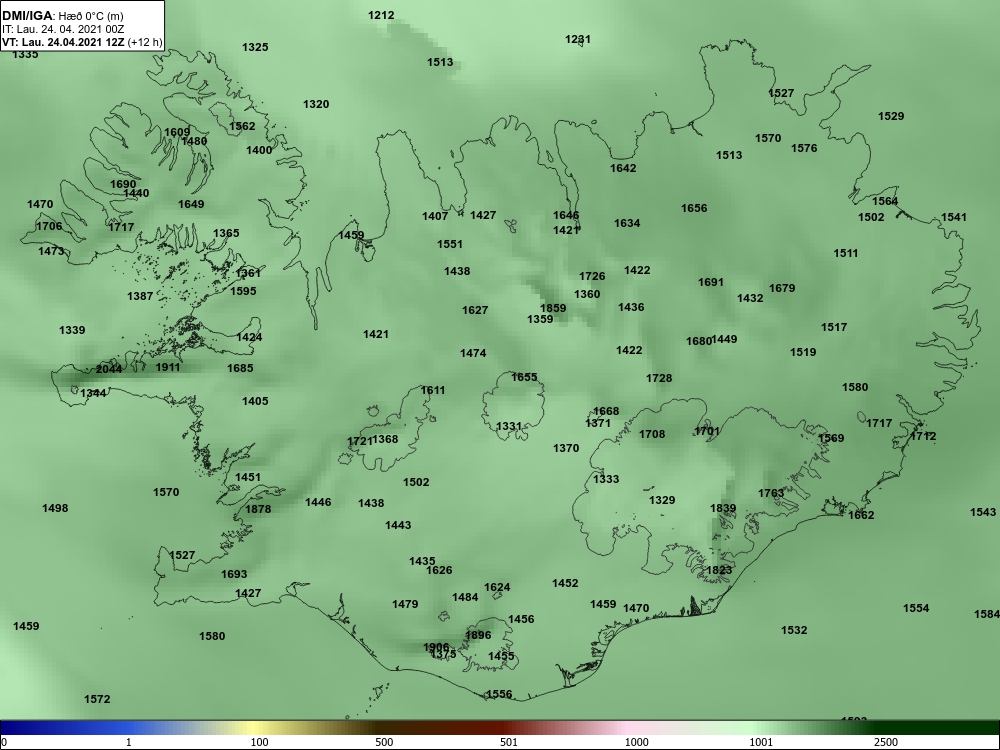Select the 1609 height label
Screen dimensions: 1000x750
pyautogui.click(x=177, y=133)
